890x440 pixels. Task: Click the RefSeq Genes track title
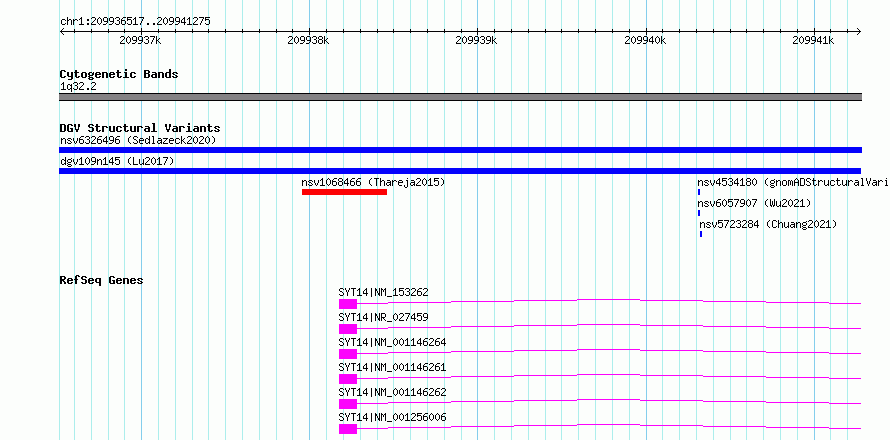click(101, 280)
